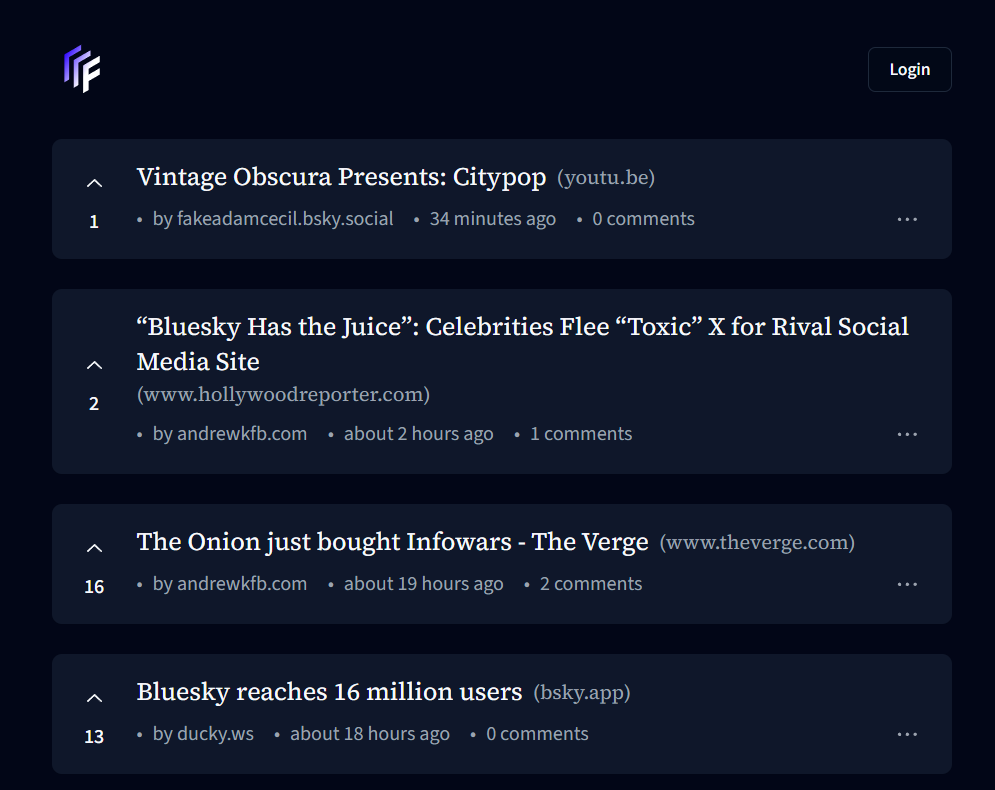Open Bluesky reaches 16 million users post
This screenshot has height=790, width=995.
[x=329, y=692]
